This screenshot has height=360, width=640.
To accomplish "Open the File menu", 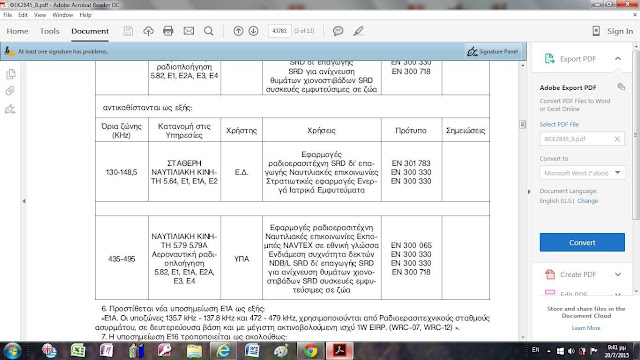I will [x=7, y=15].
